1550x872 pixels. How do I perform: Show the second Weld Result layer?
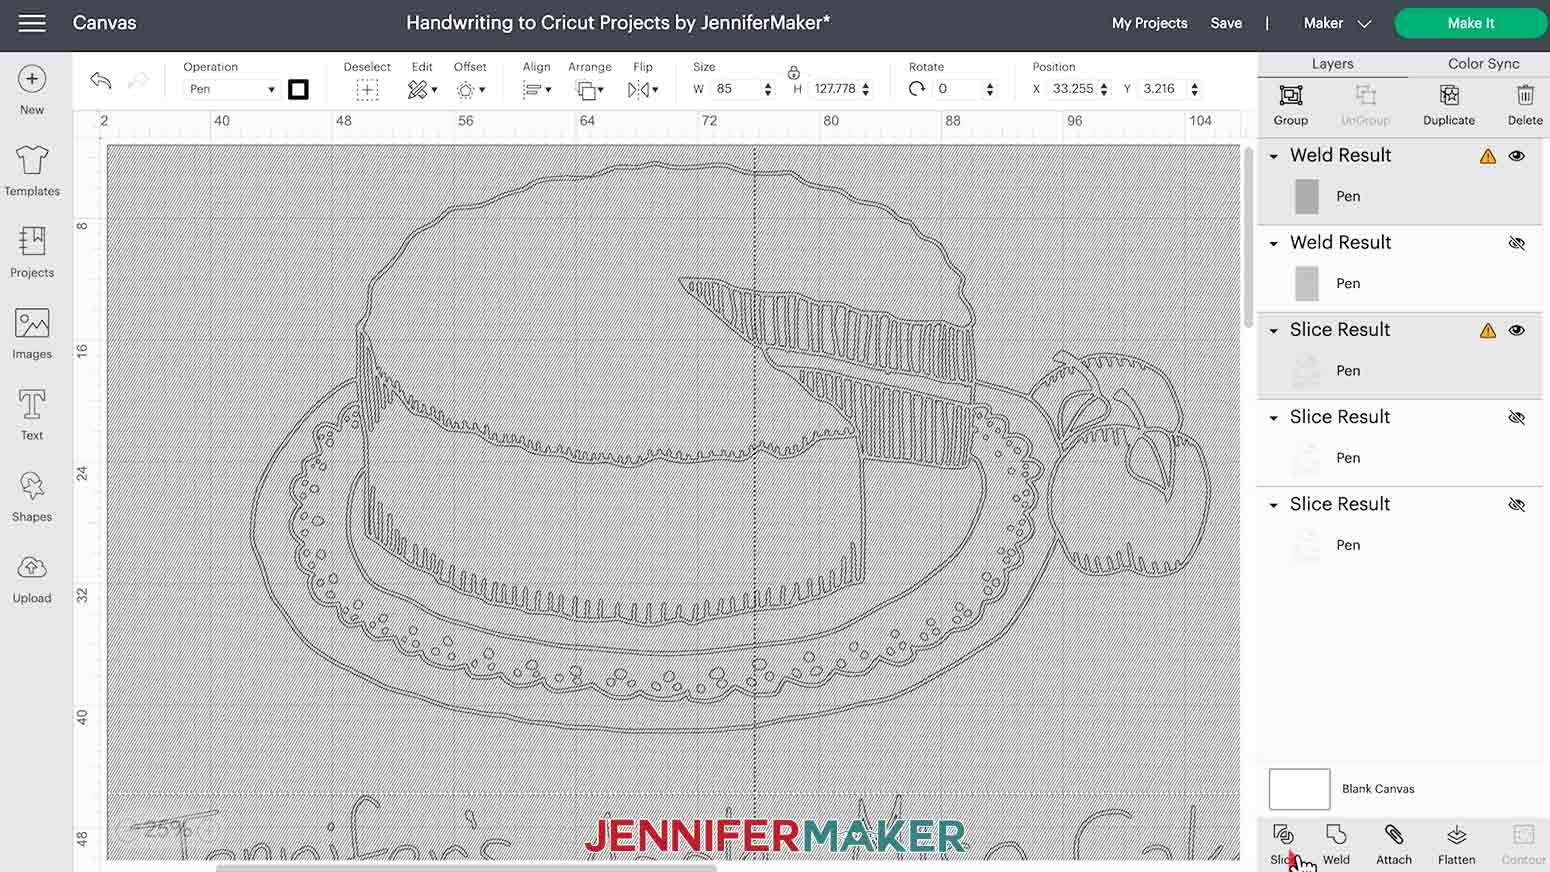click(x=1517, y=243)
